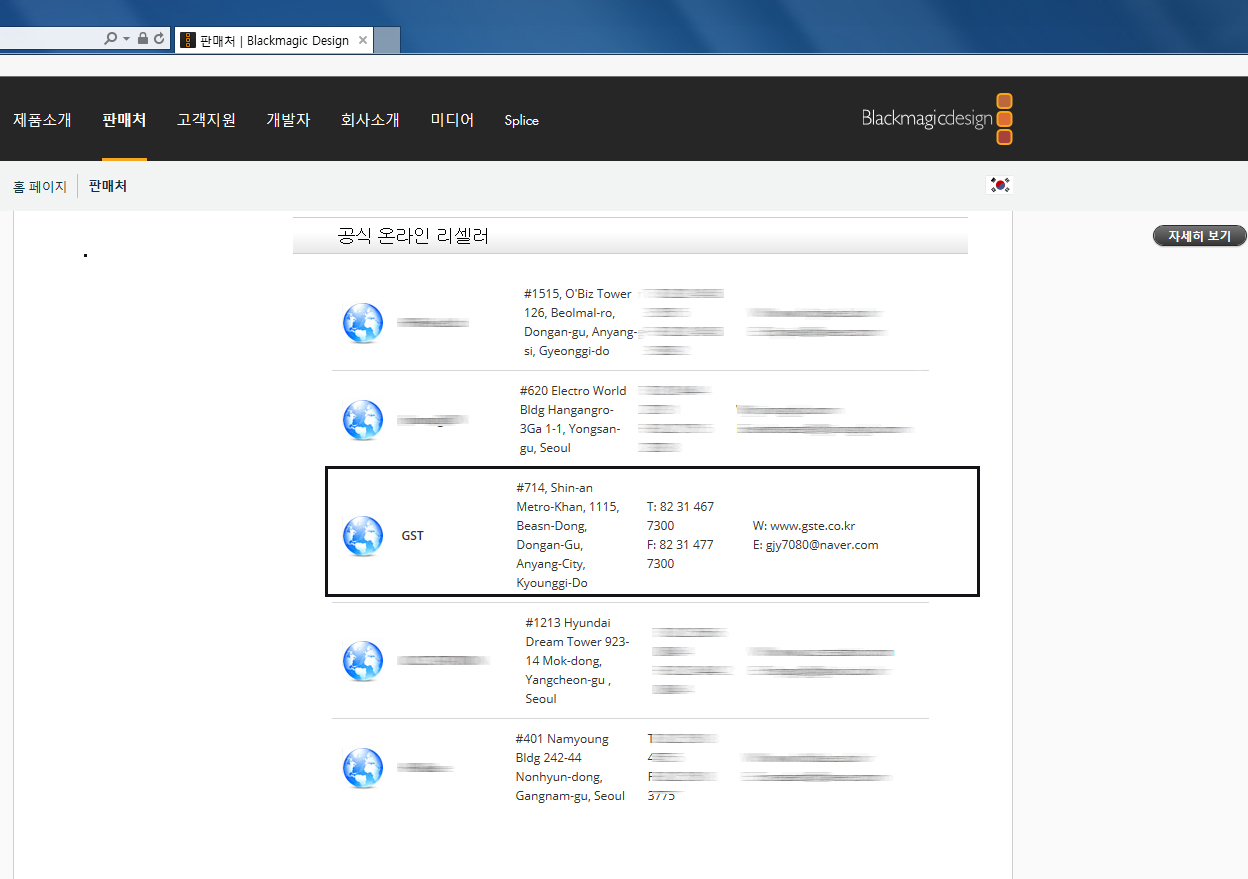
Task: Click the GST reseller name
Action: click(x=413, y=536)
